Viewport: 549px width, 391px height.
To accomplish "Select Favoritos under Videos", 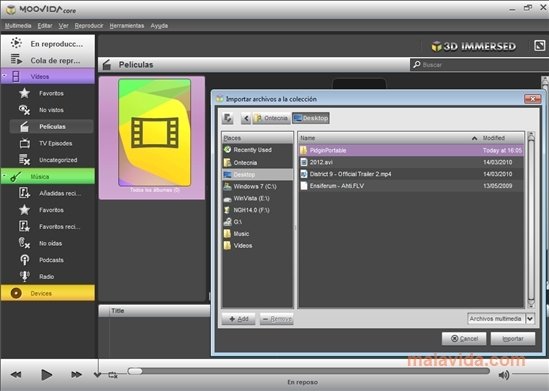I will [x=51, y=93].
